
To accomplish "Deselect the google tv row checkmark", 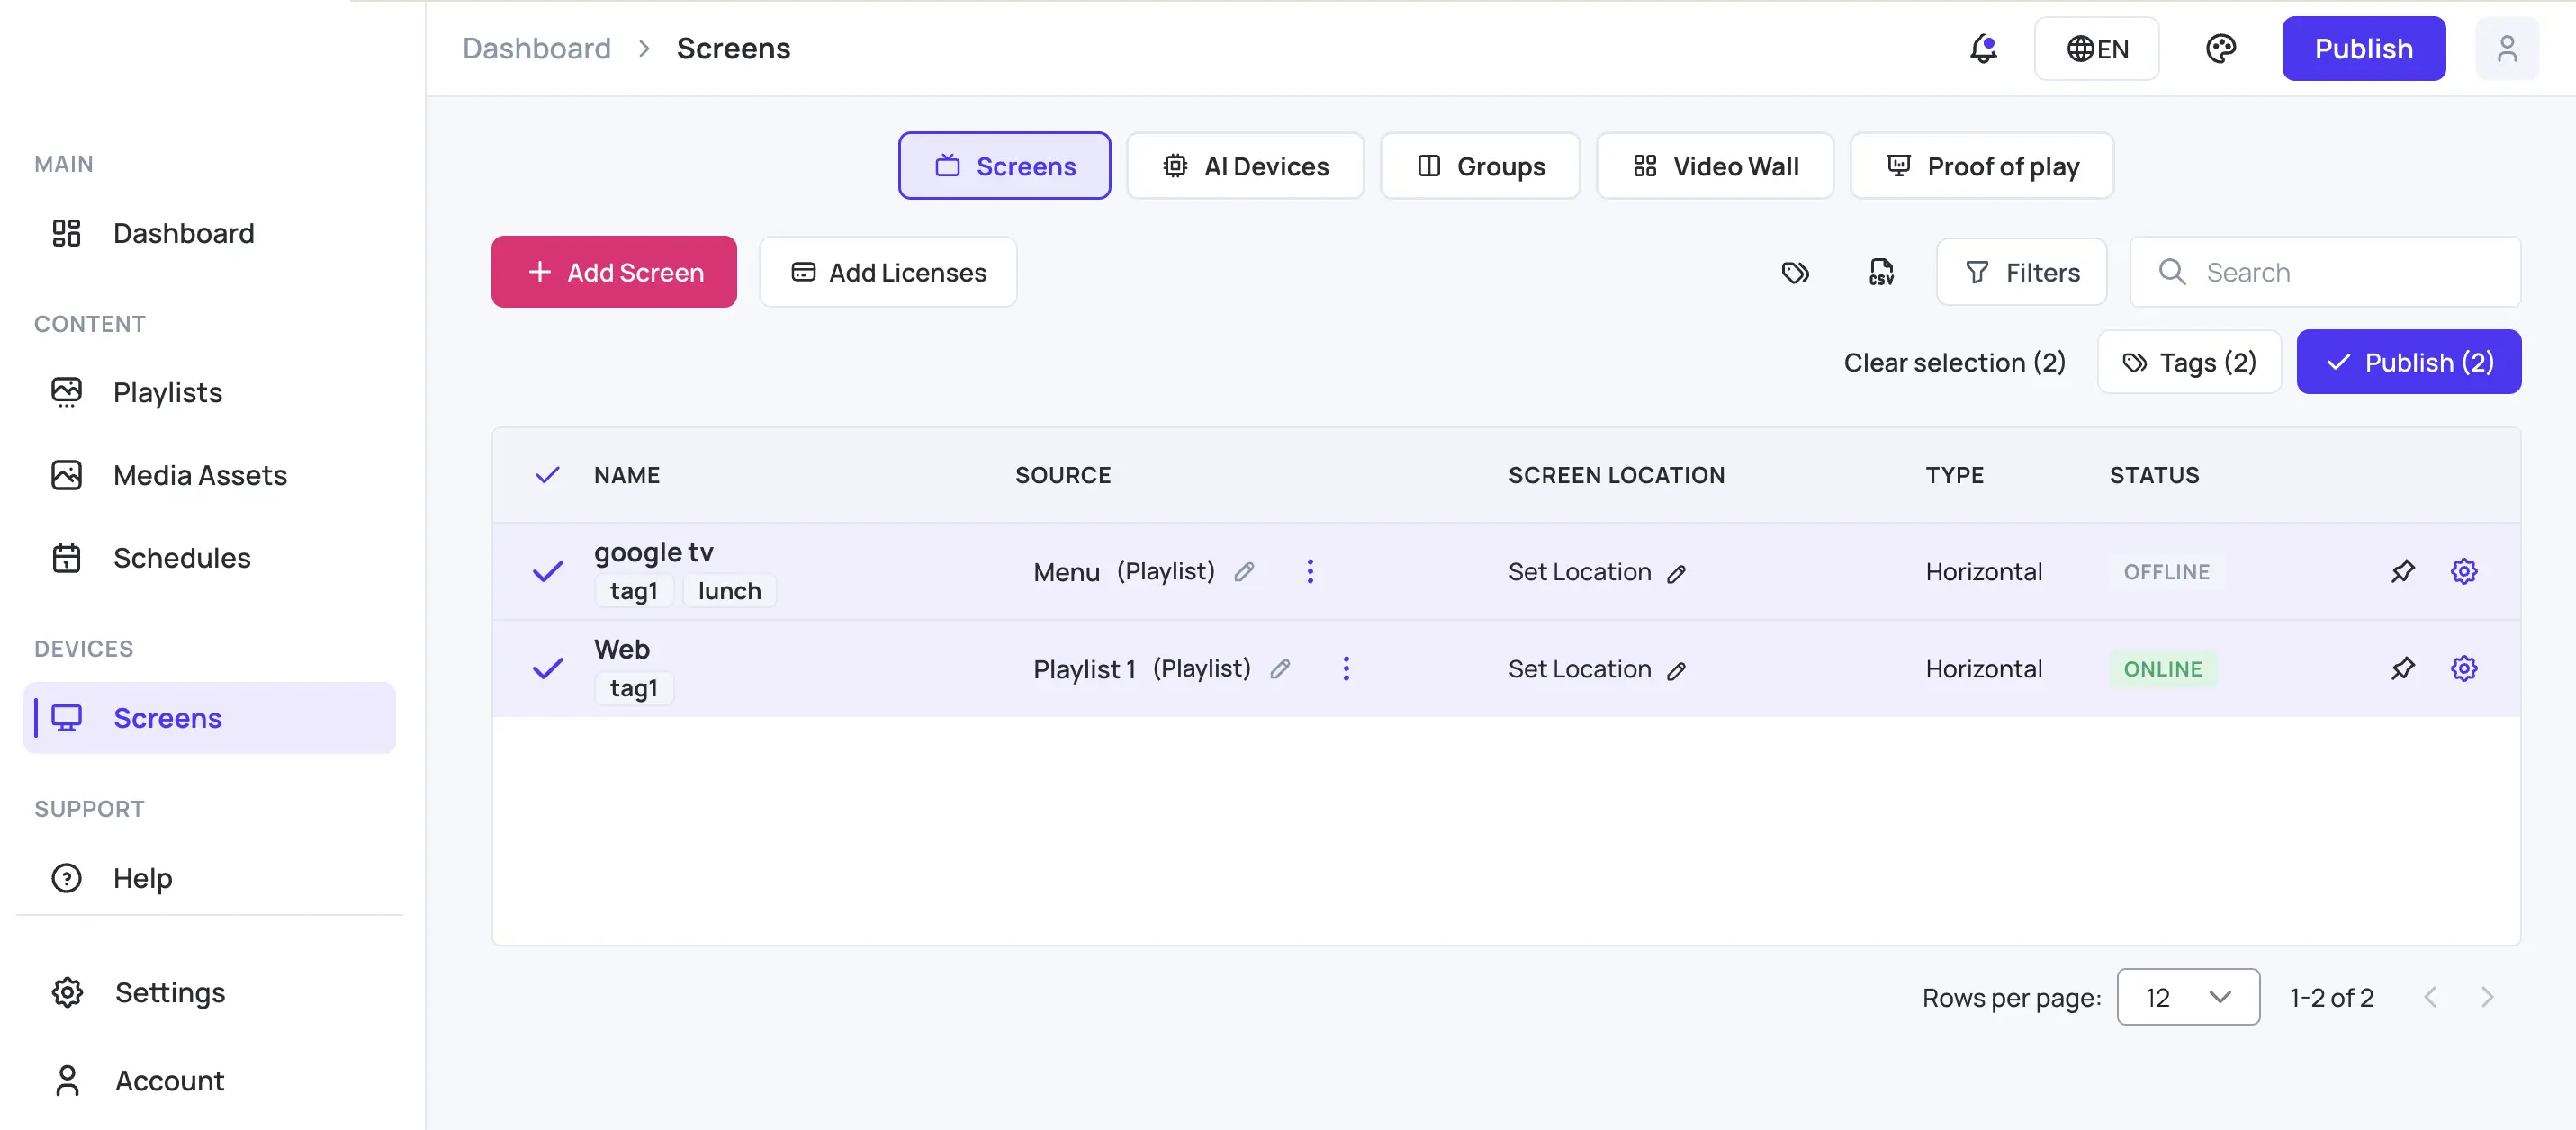I will [x=547, y=572].
